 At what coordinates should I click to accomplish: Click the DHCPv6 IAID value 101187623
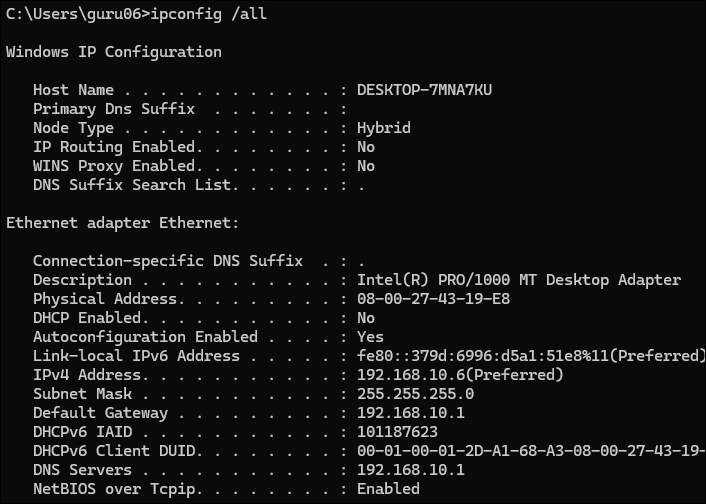coord(397,432)
